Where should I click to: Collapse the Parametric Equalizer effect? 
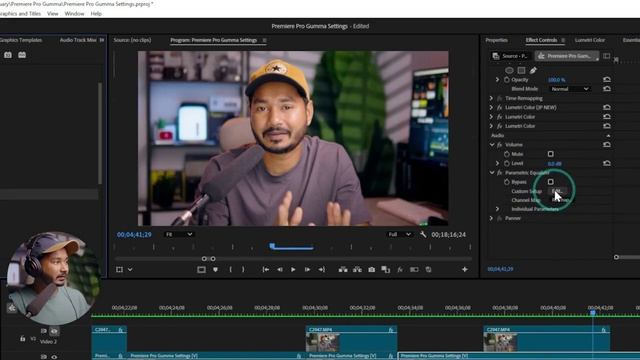click(x=491, y=173)
